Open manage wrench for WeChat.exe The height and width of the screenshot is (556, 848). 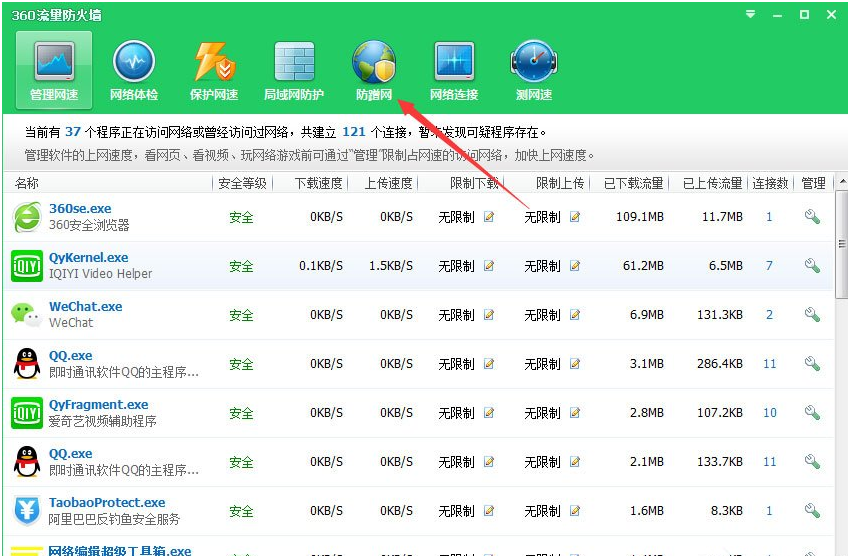pyautogui.click(x=812, y=315)
